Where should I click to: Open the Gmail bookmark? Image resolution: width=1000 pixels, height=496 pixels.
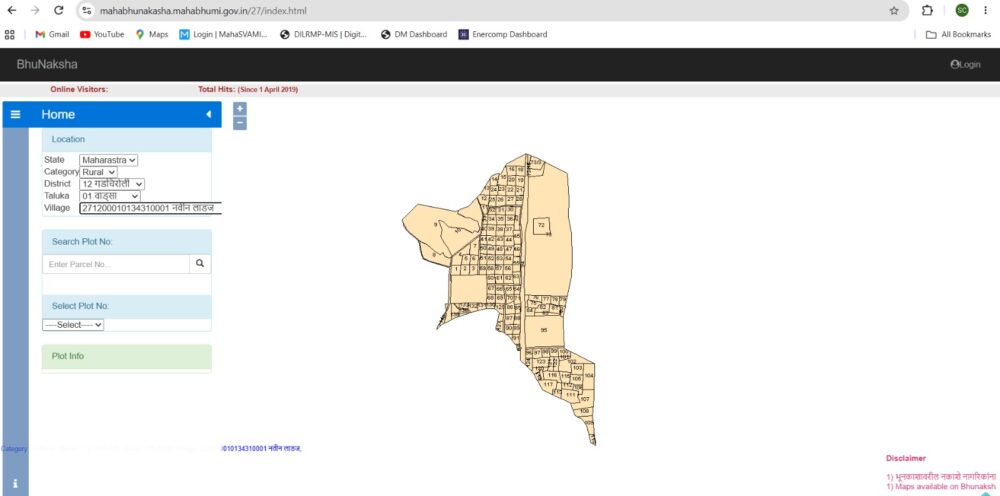pos(52,34)
